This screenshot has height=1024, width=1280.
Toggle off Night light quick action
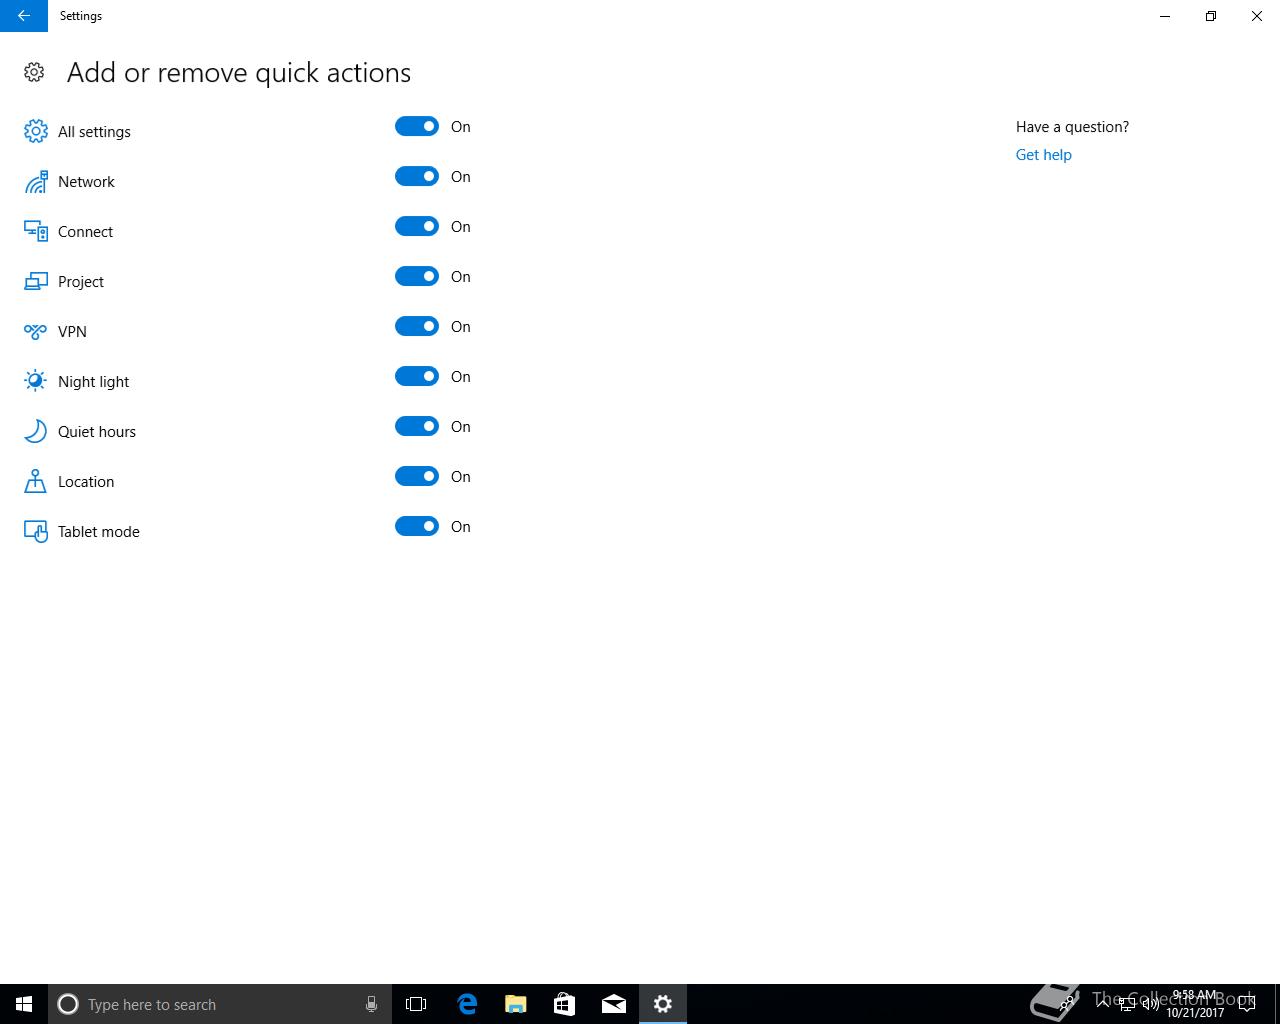(x=417, y=376)
